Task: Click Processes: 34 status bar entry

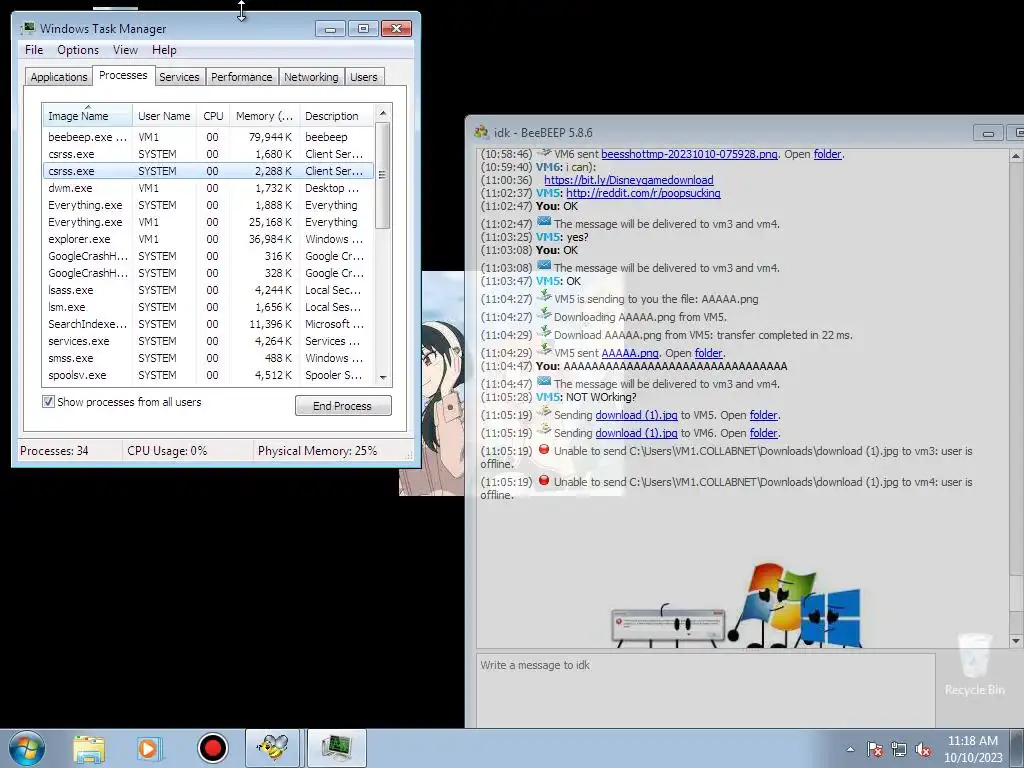Action: point(54,451)
